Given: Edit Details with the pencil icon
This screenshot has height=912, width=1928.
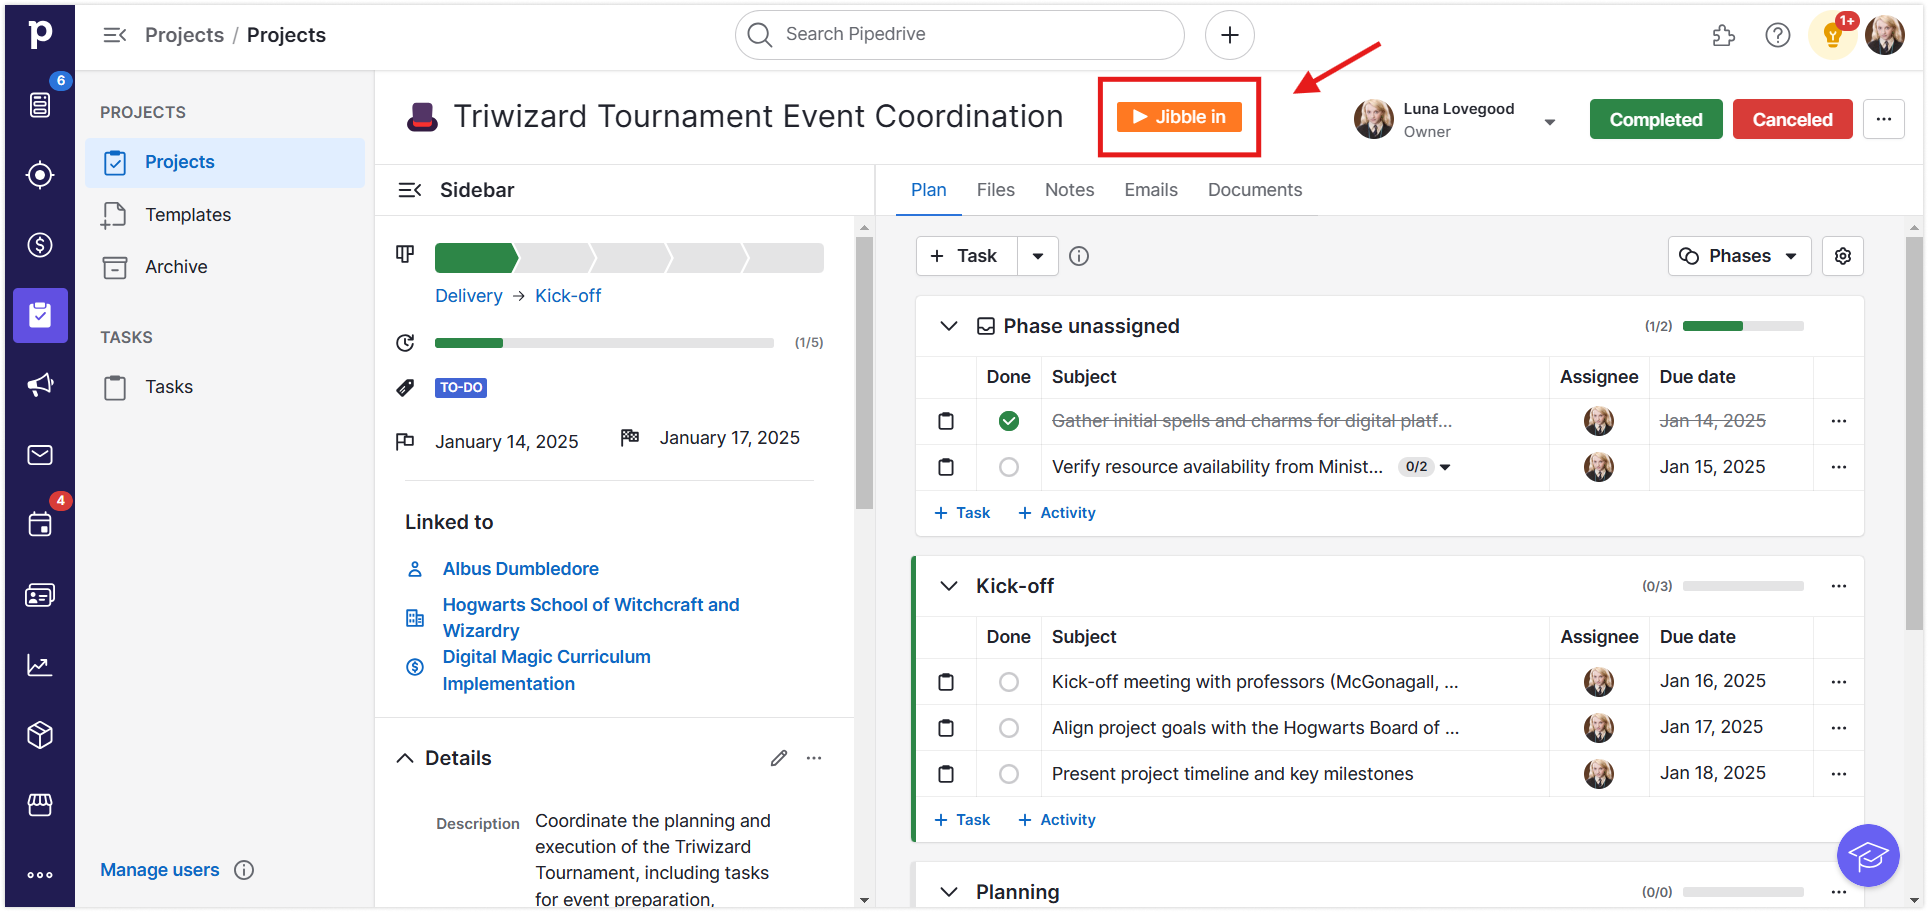Looking at the screenshot, I should point(779,758).
